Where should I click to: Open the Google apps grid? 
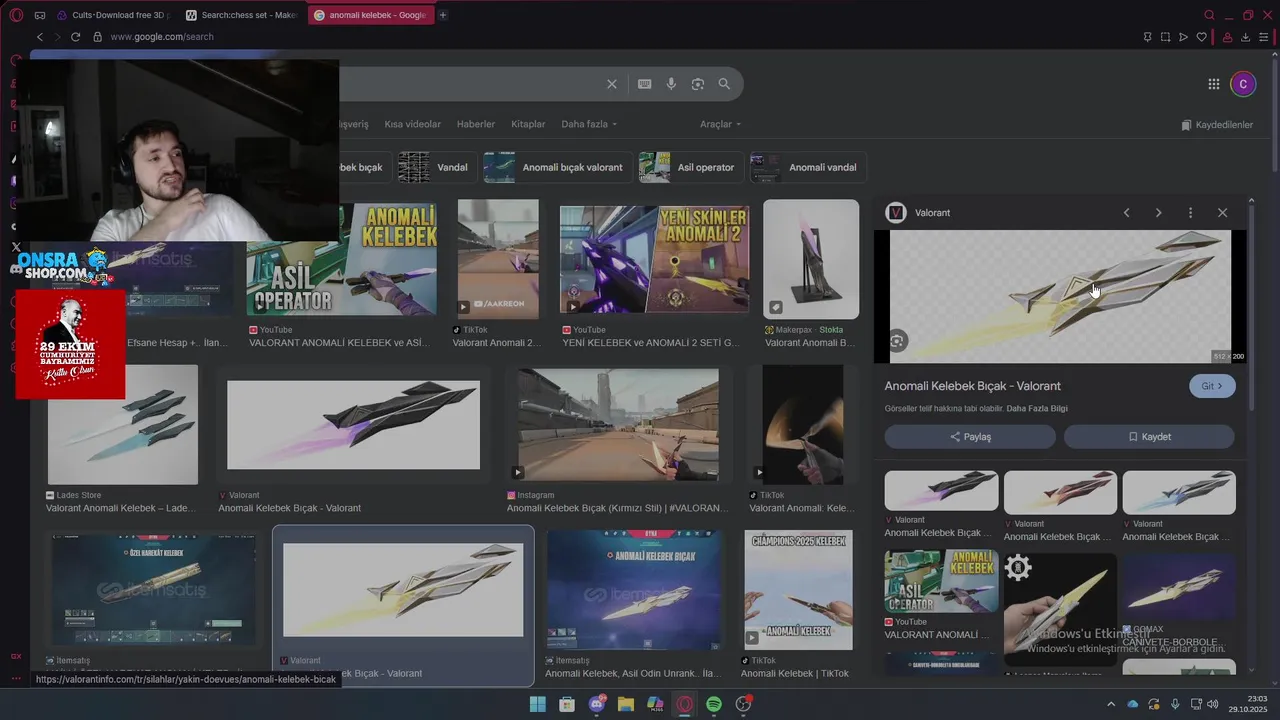pos(1213,84)
